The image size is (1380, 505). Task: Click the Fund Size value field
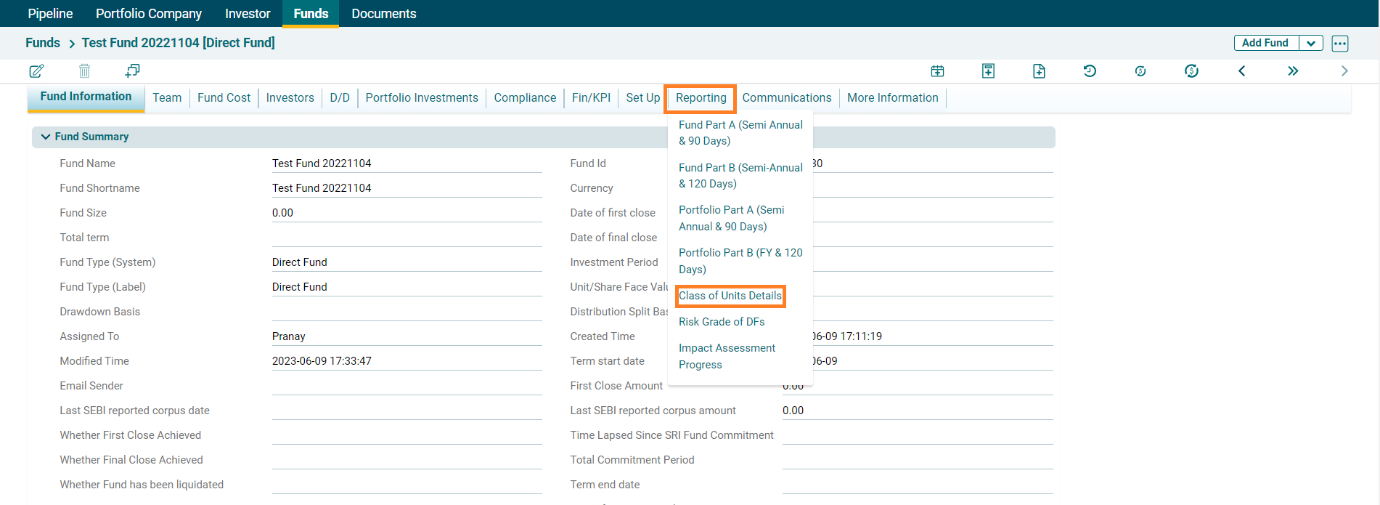(x=406, y=213)
